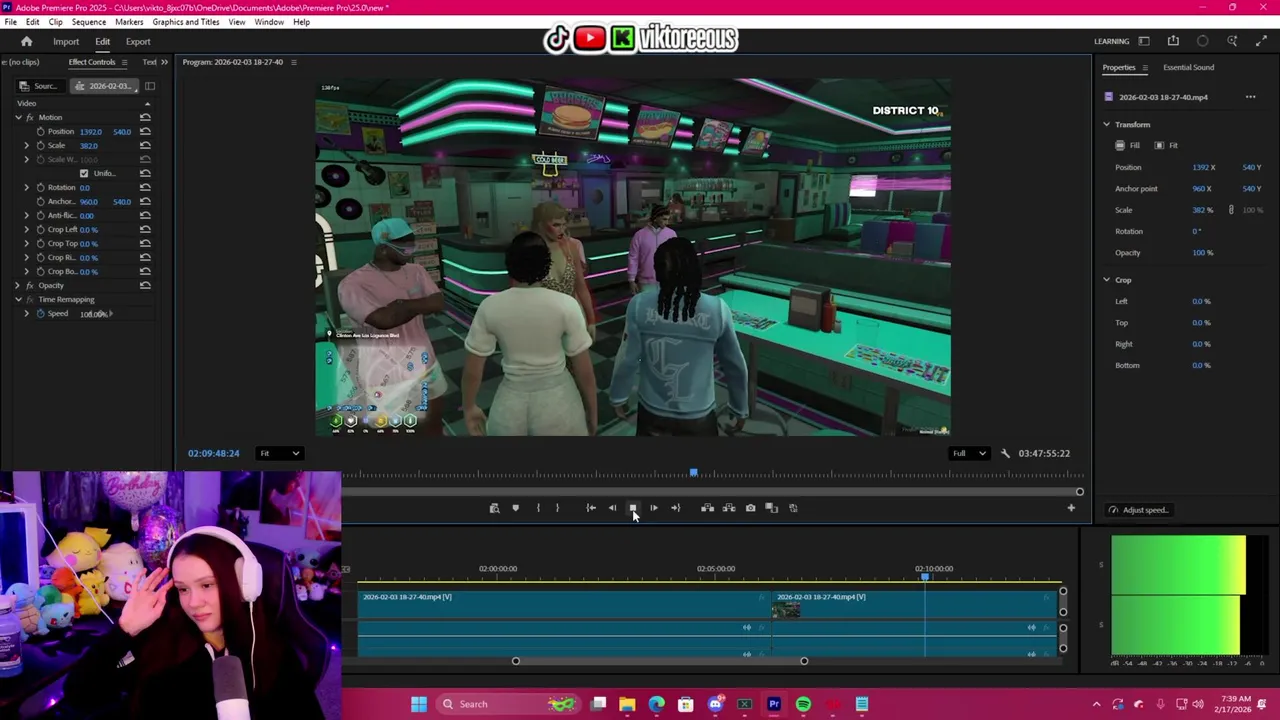Collapse Crop section in Properties
Screen dimensions: 1280x720
pos(1107,279)
